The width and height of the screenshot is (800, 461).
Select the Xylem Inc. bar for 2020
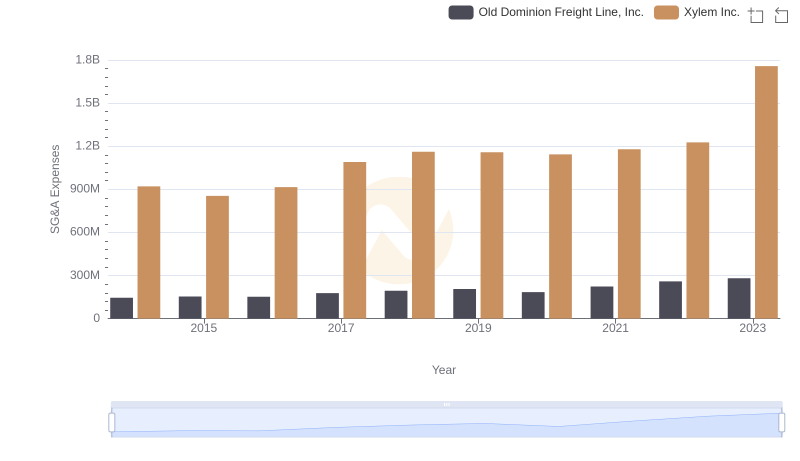(x=560, y=237)
